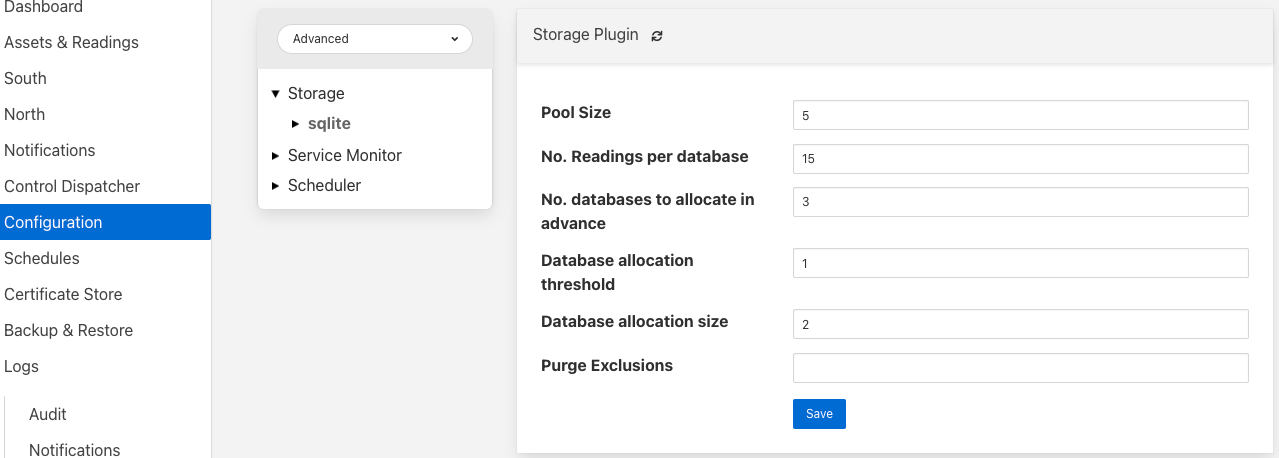Image resolution: width=1279 pixels, height=458 pixels.
Task: Collapse the Storage tree node
Action: [276, 94]
